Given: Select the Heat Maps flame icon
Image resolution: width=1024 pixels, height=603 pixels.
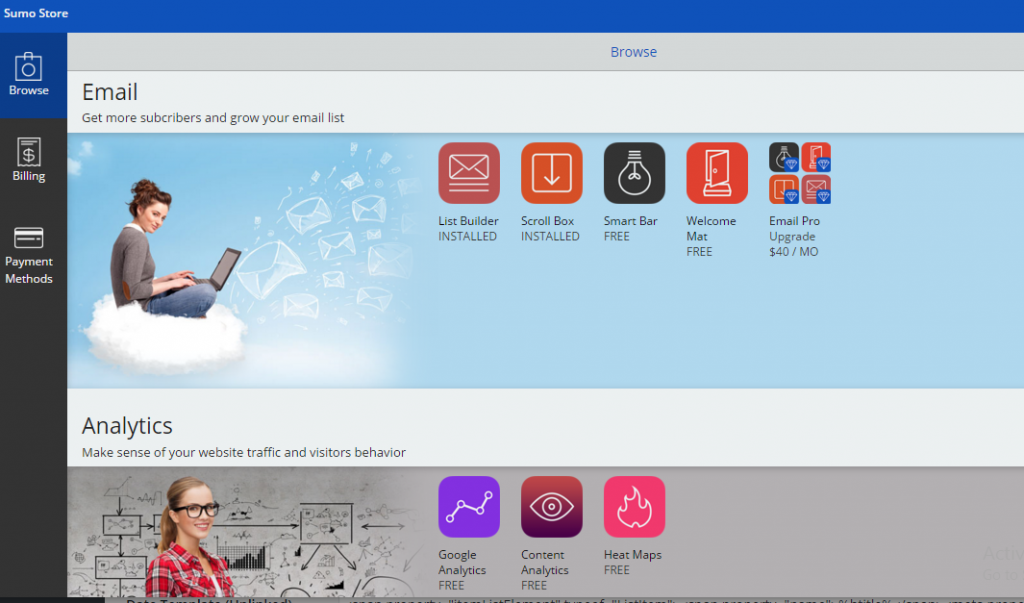Looking at the screenshot, I should [634, 507].
